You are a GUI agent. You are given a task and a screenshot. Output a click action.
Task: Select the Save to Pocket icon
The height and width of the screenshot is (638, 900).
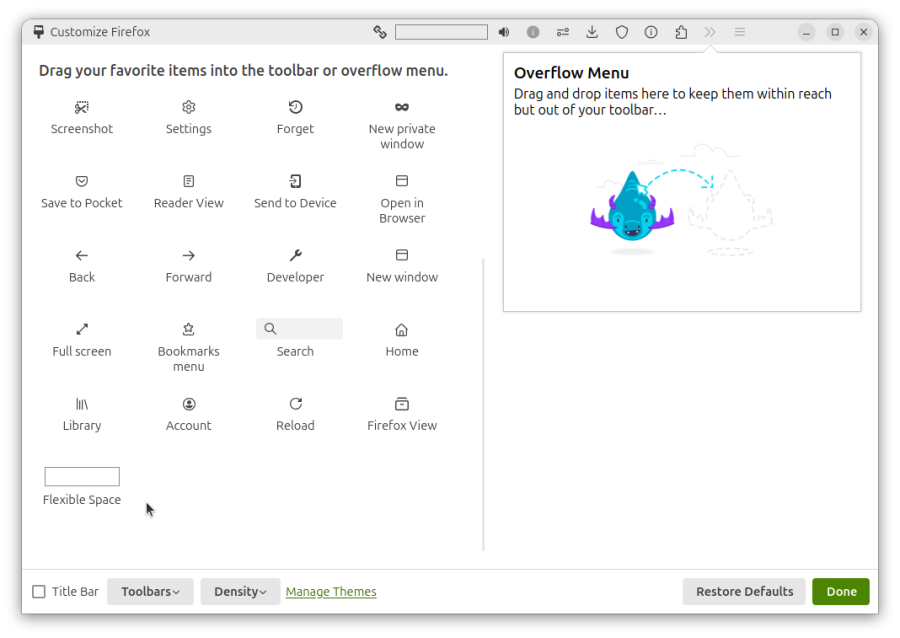coord(82,181)
